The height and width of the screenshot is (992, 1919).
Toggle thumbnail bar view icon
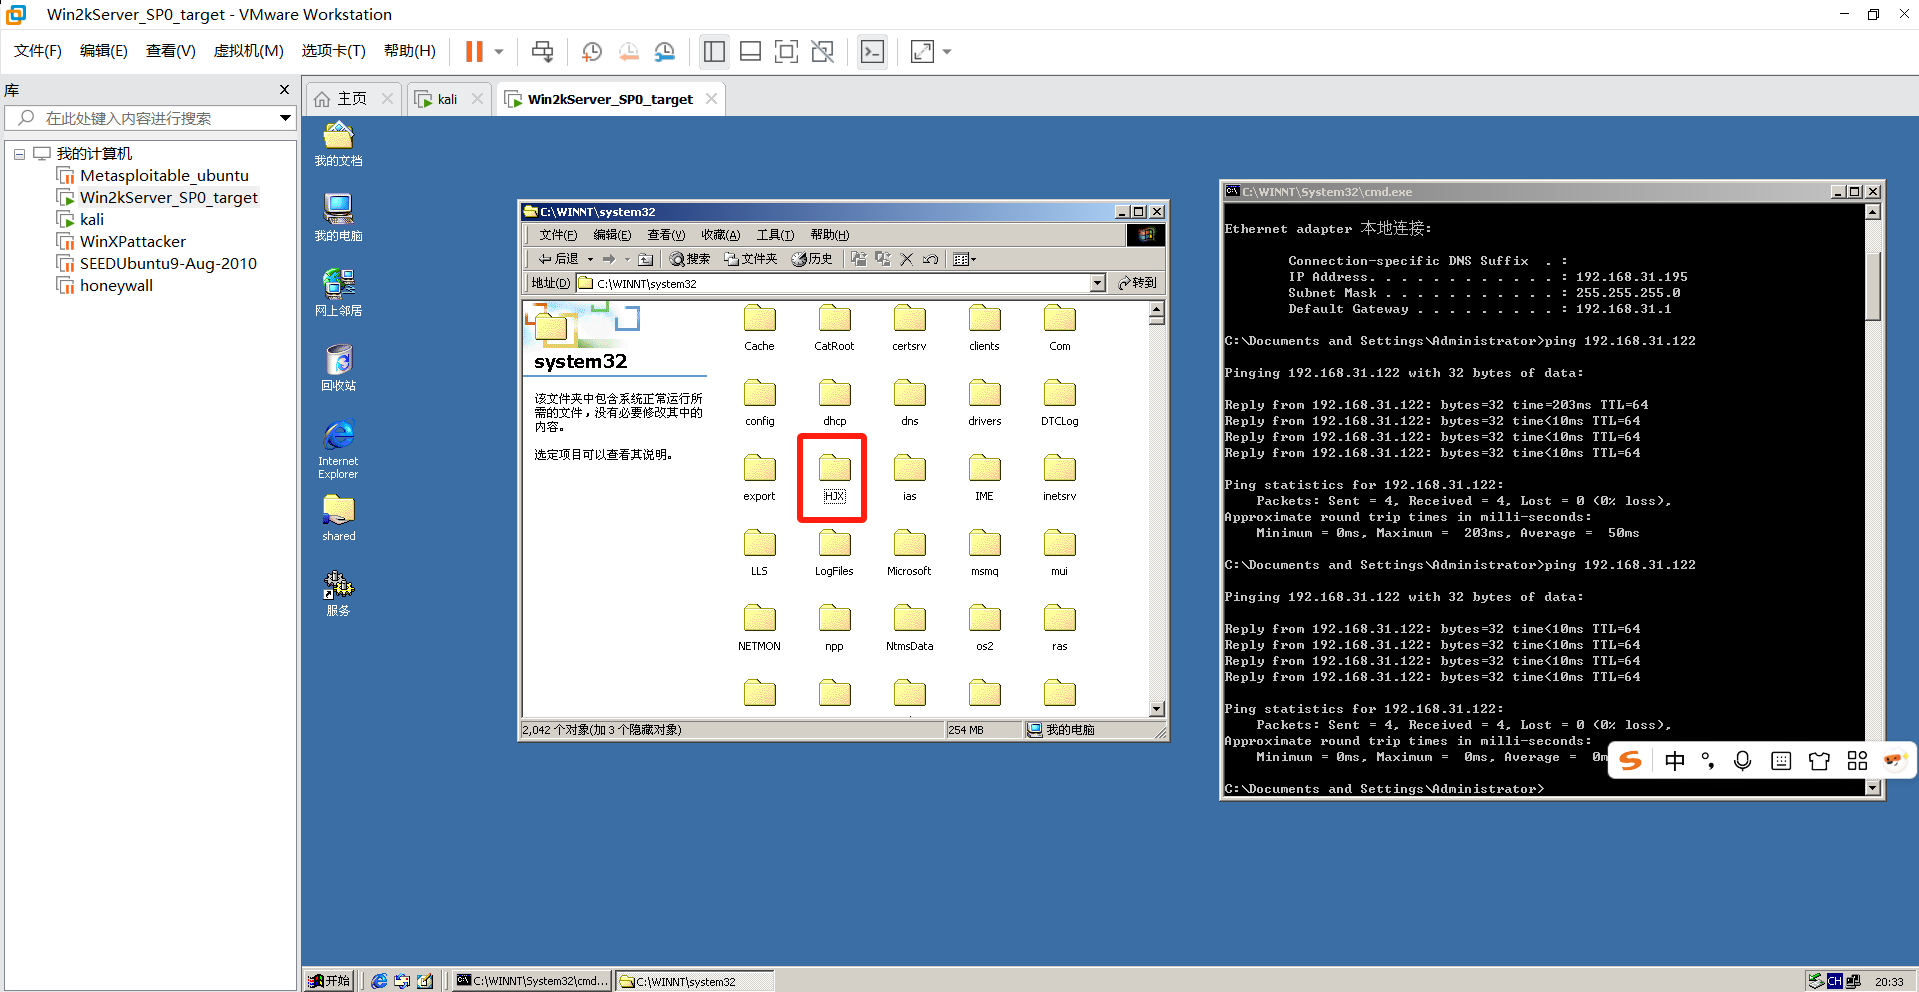(x=750, y=51)
